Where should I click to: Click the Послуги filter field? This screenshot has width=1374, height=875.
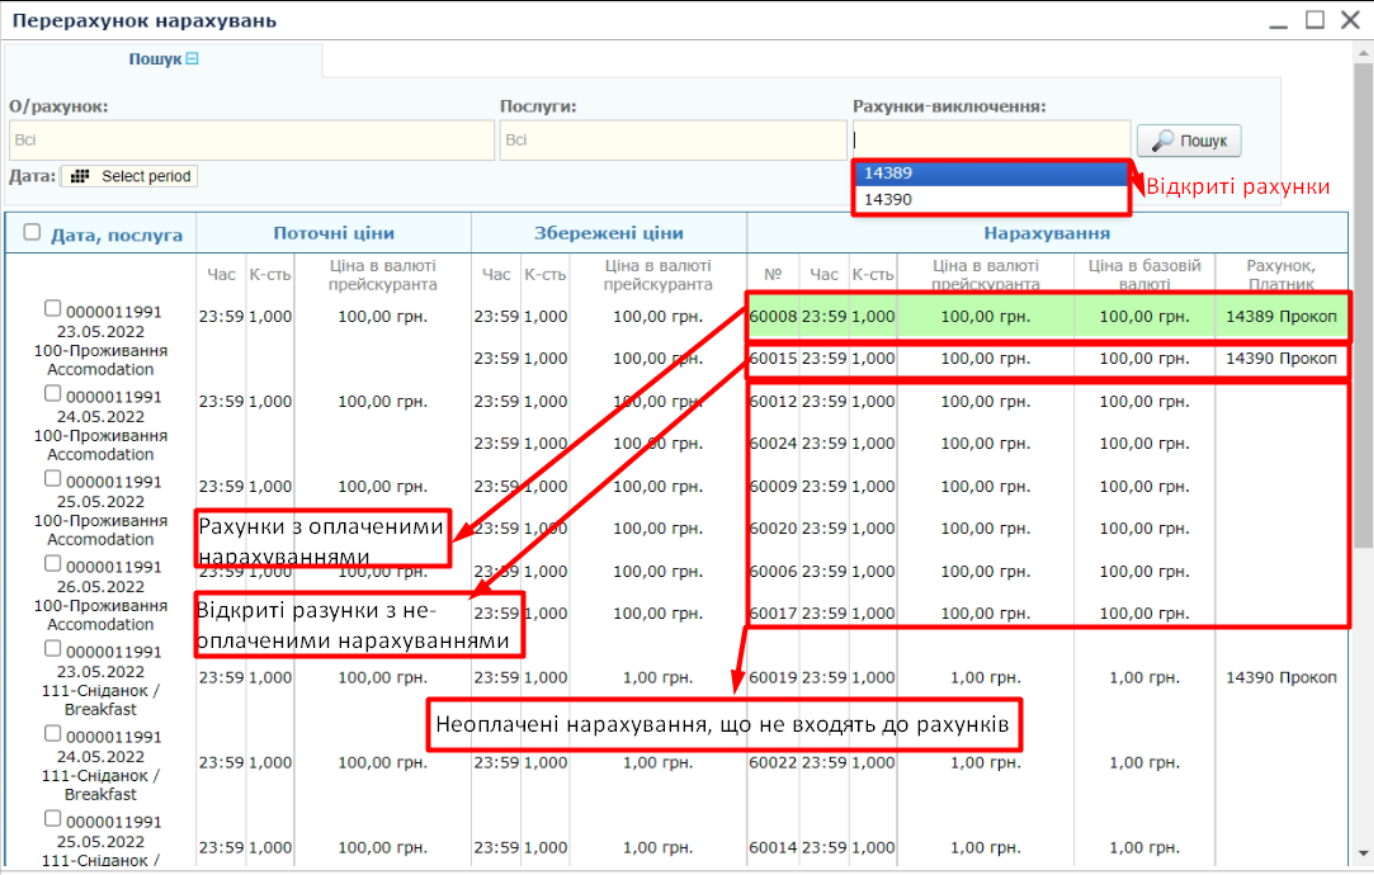pos(672,140)
